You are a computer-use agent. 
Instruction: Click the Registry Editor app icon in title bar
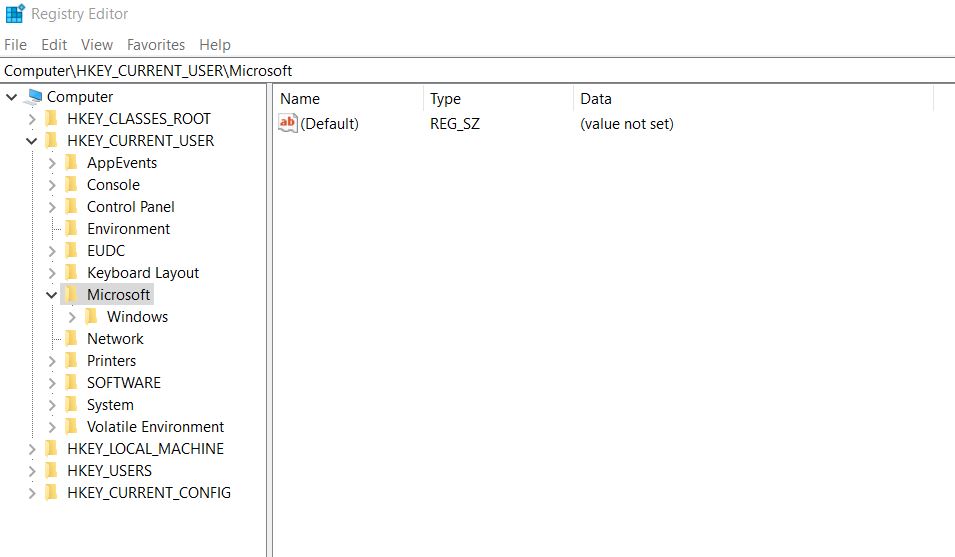(x=15, y=13)
